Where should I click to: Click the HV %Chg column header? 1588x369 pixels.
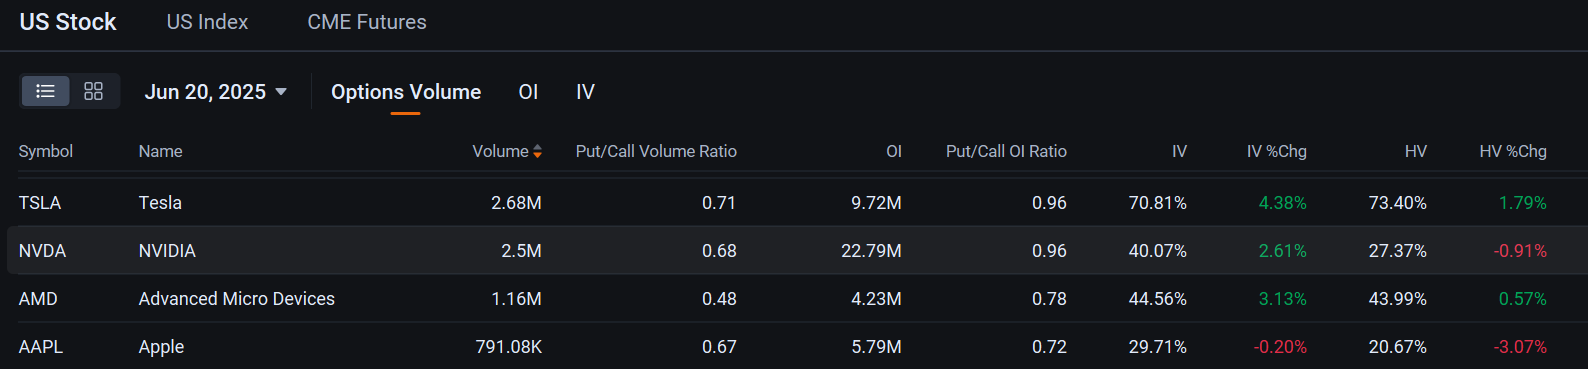tap(1513, 151)
